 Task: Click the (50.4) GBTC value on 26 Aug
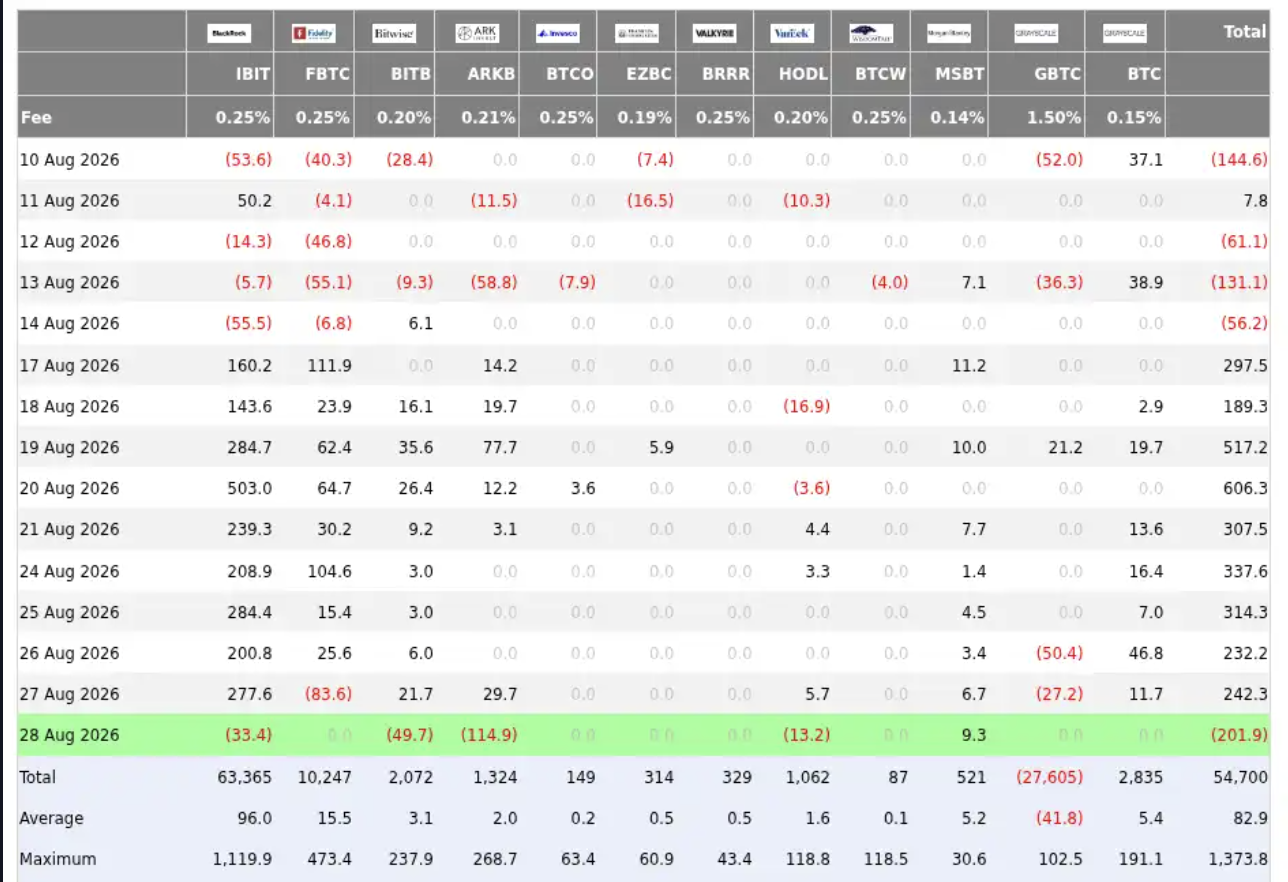point(1060,654)
